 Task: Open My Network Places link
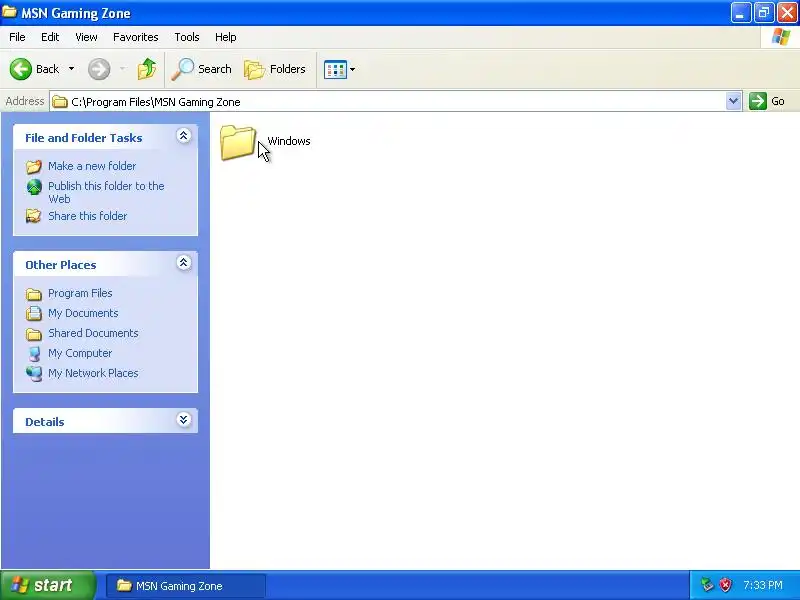(x=93, y=373)
